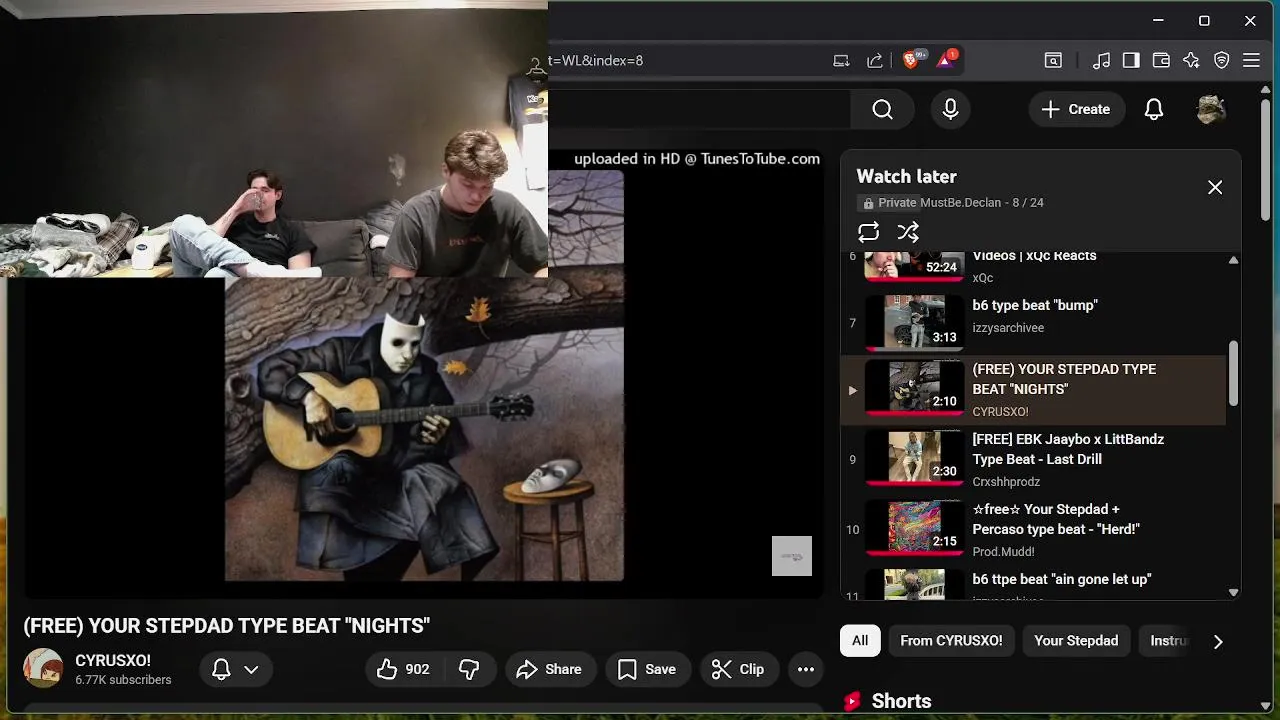Click the share page arrow icon in address bar
This screenshot has width=1280, height=720.
coord(875,60)
